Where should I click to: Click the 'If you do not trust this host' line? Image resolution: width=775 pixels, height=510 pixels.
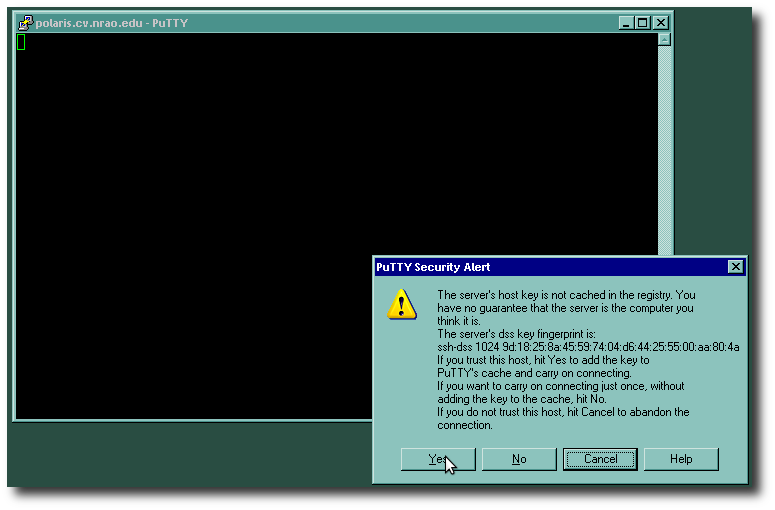tap(563, 412)
